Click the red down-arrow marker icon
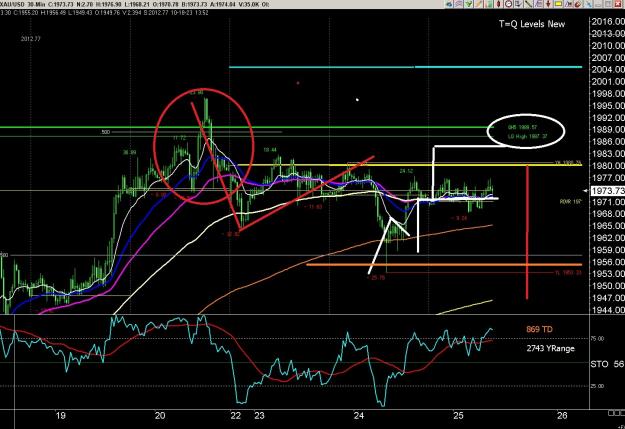 pyautogui.click(x=548, y=4)
